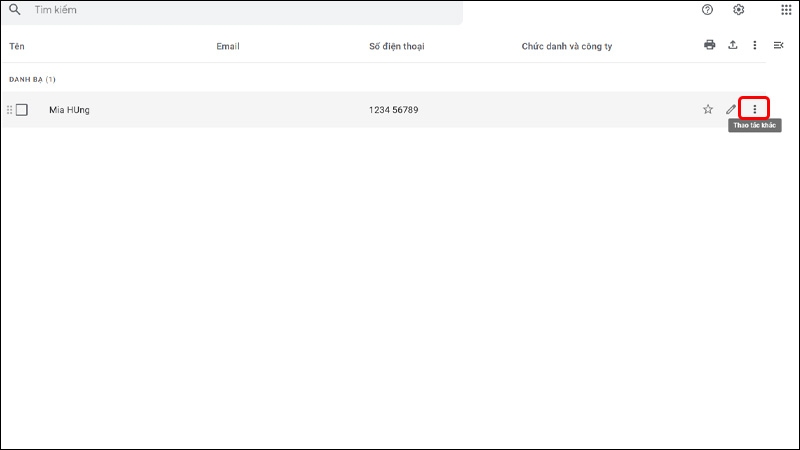Click phone number 1234 56789
This screenshot has height=450, width=800.
pos(393,110)
